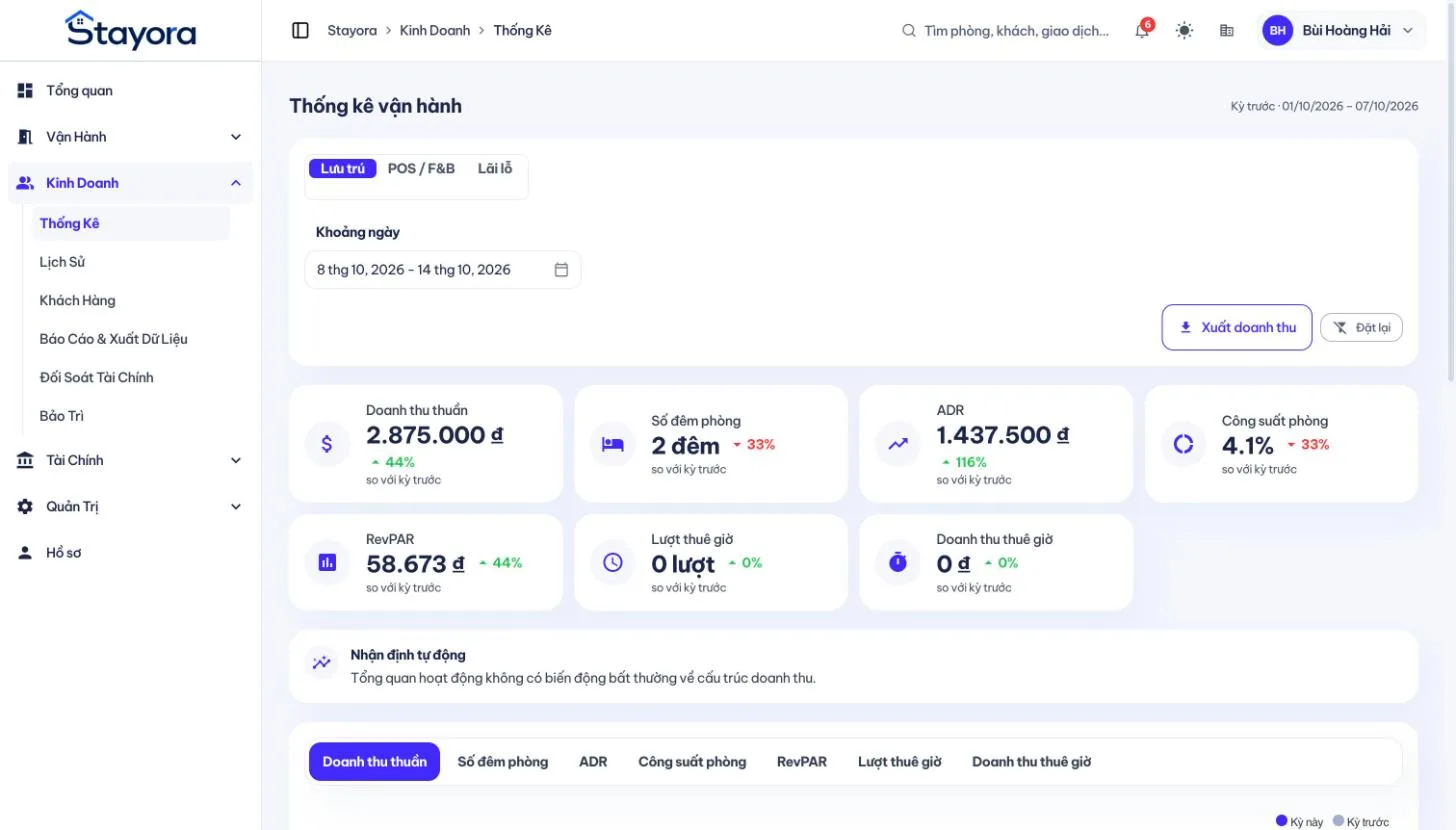
Task: Click the Stayora logo
Action: point(130,30)
